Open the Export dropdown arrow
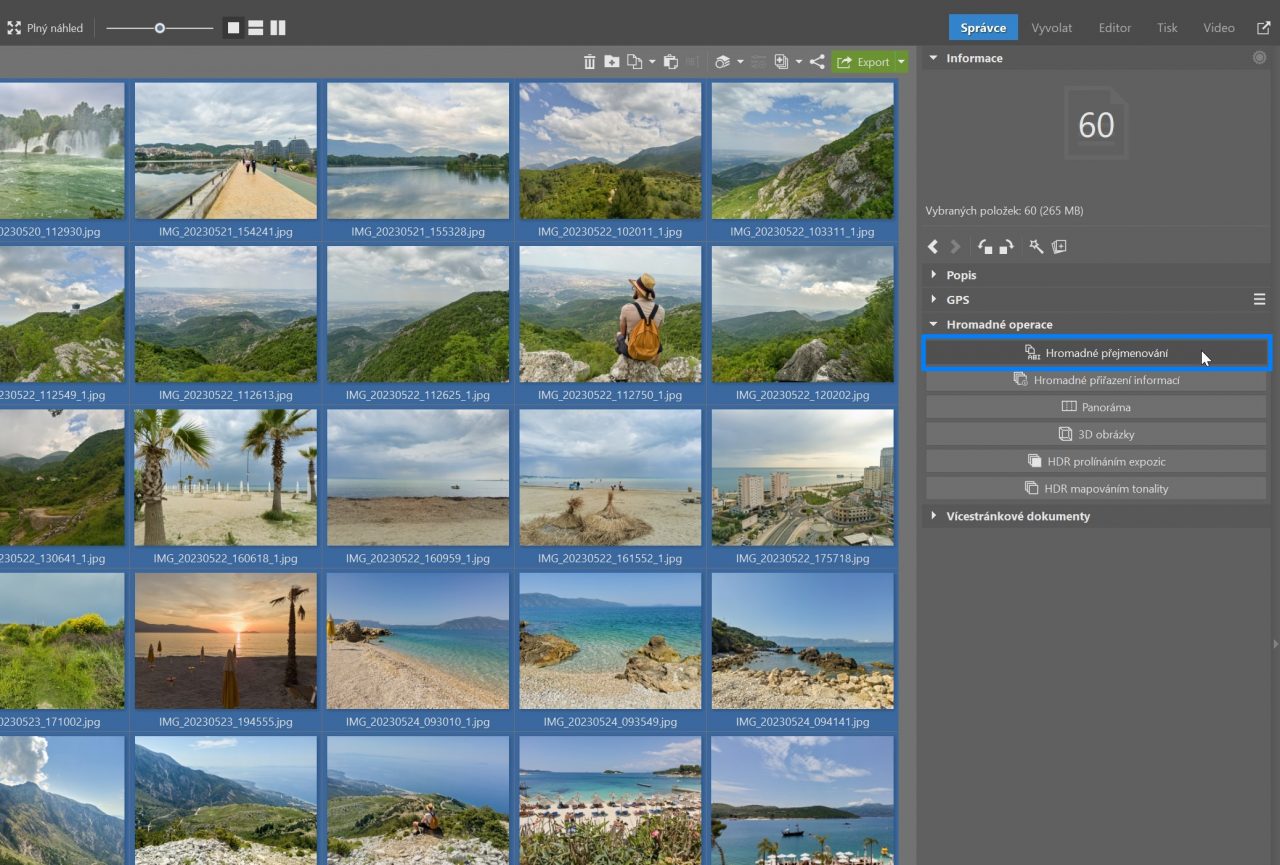The width and height of the screenshot is (1280, 865). (x=901, y=62)
